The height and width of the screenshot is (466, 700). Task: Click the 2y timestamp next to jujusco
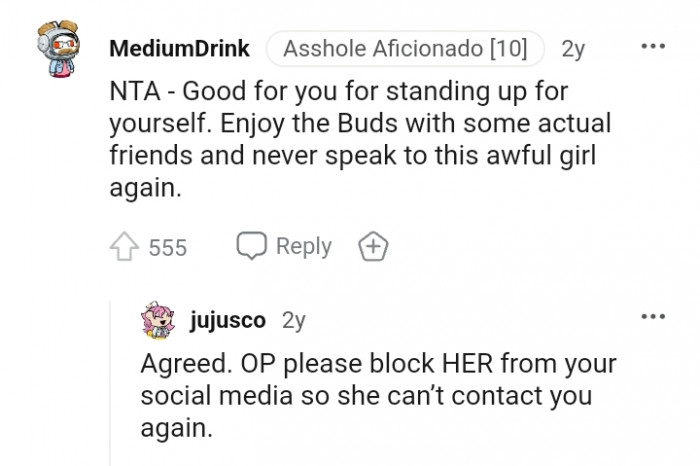[294, 321]
